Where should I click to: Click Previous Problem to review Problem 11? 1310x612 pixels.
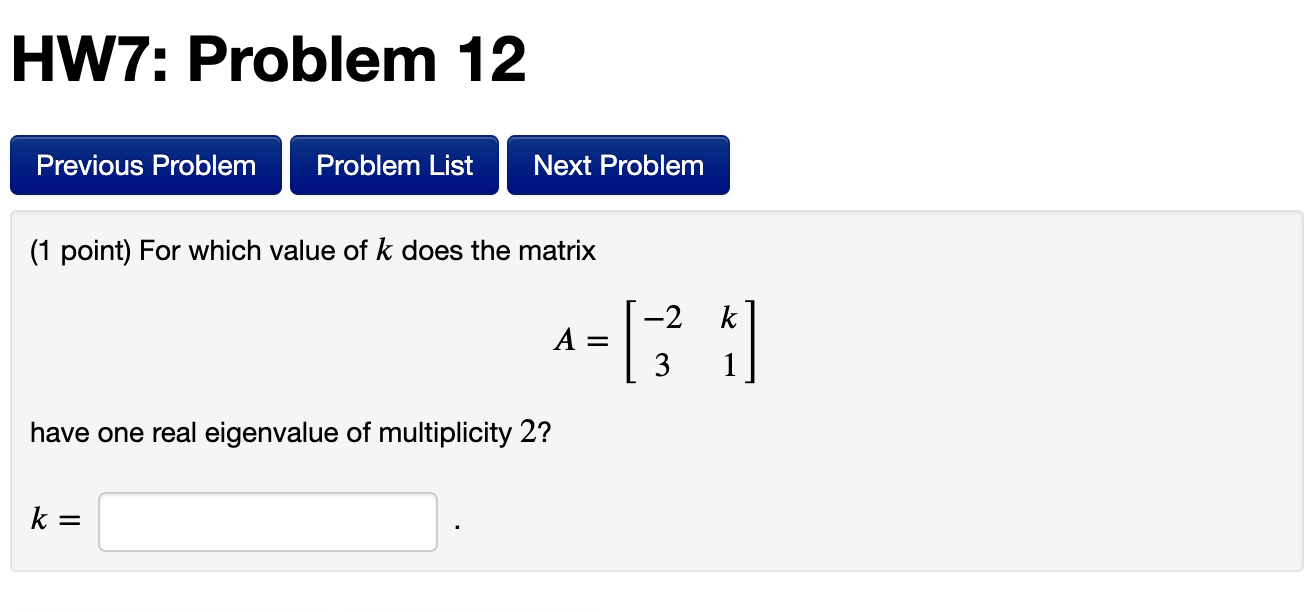[145, 164]
